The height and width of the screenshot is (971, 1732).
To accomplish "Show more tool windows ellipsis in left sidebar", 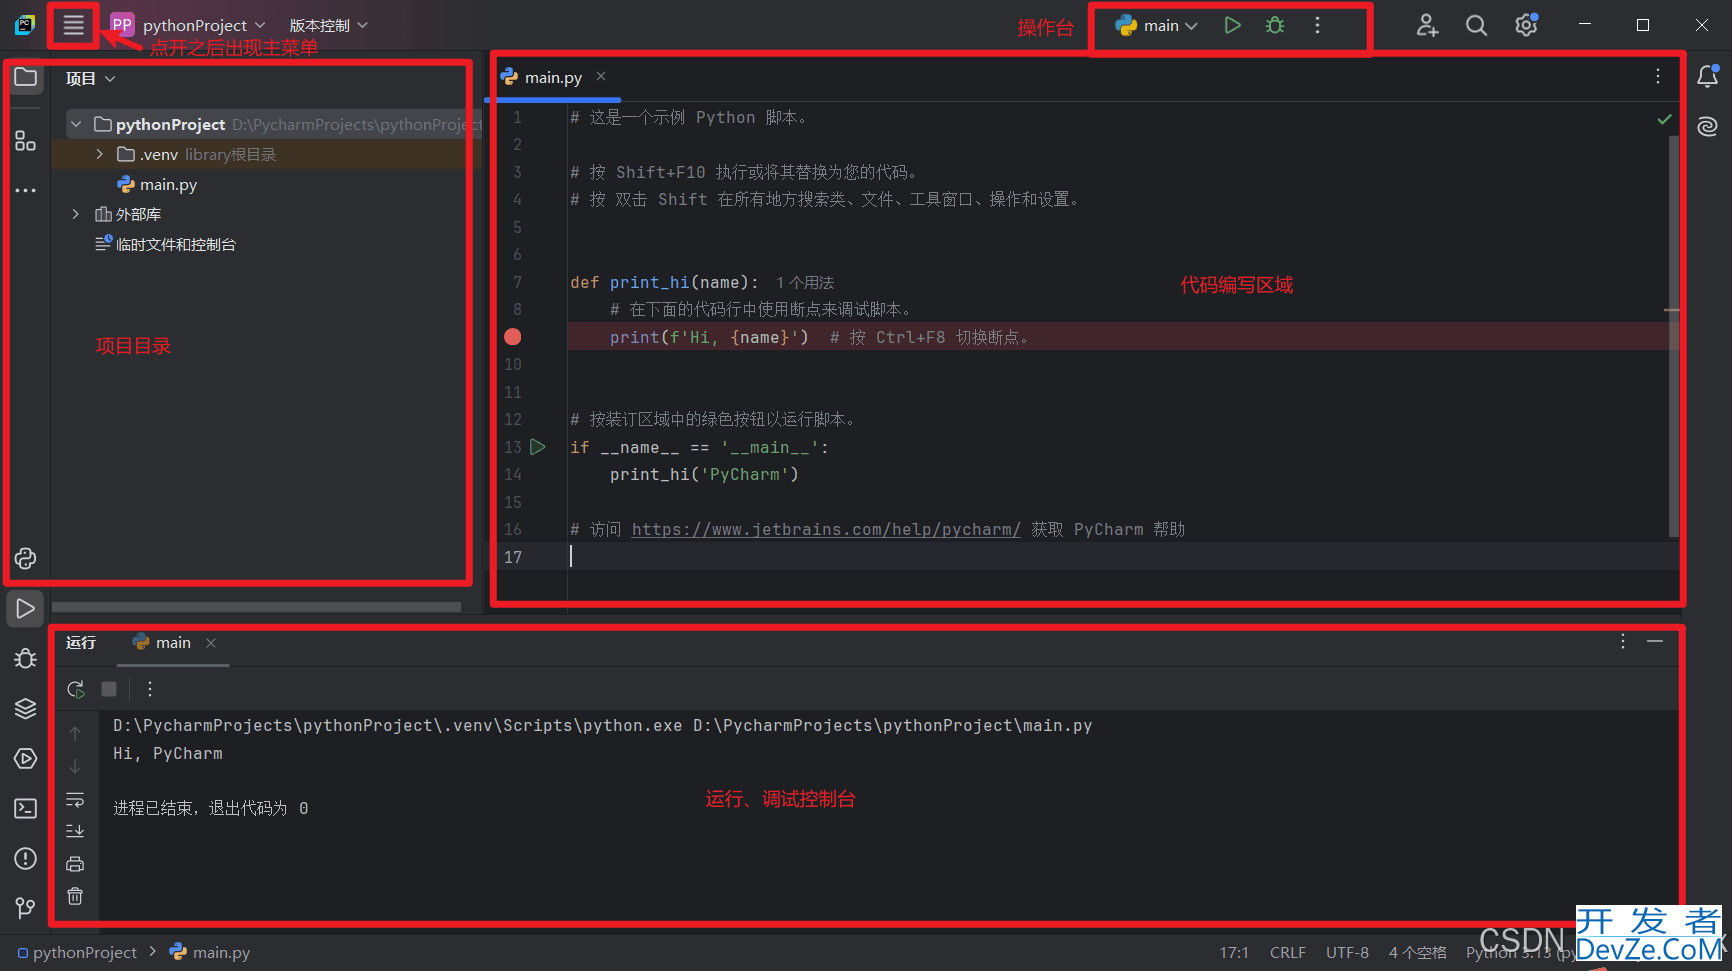I will tap(26, 190).
